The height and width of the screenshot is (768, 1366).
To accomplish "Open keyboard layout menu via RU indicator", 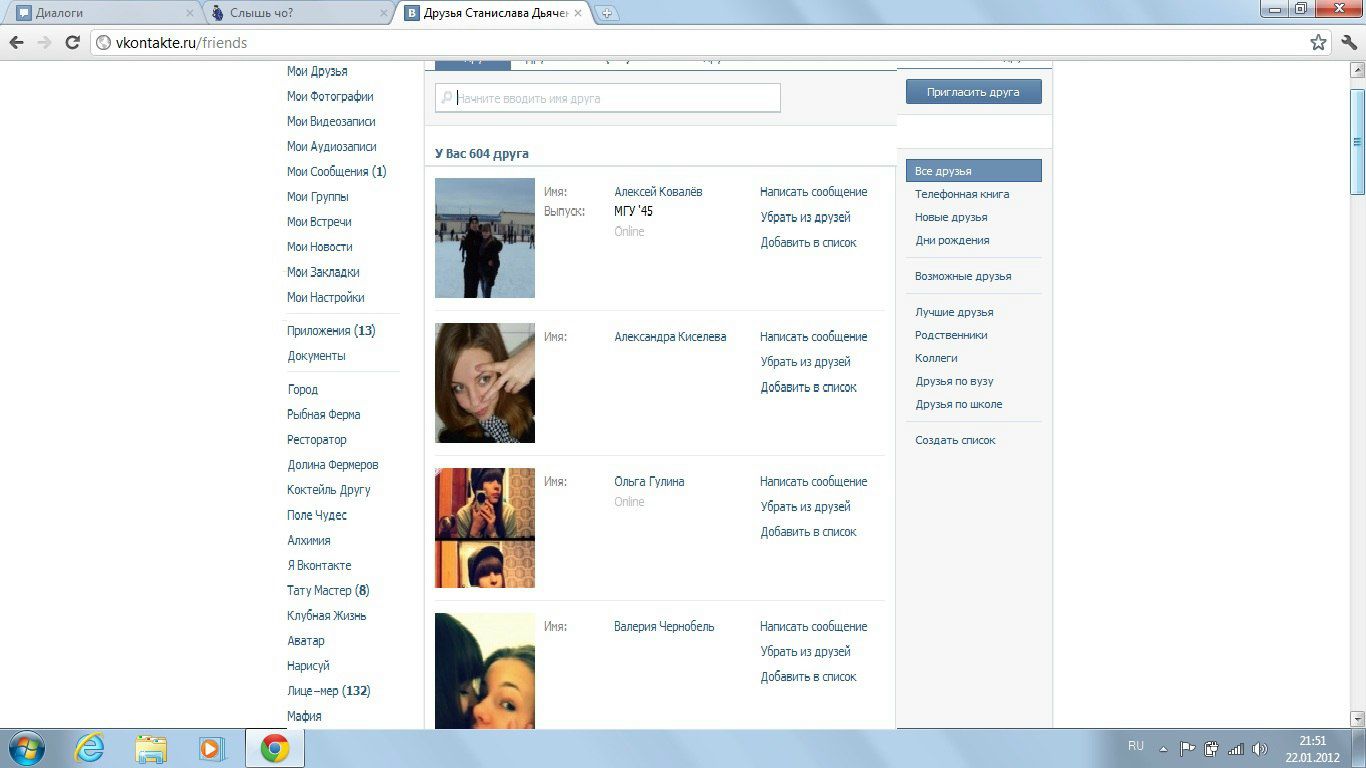I will coord(1135,746).
